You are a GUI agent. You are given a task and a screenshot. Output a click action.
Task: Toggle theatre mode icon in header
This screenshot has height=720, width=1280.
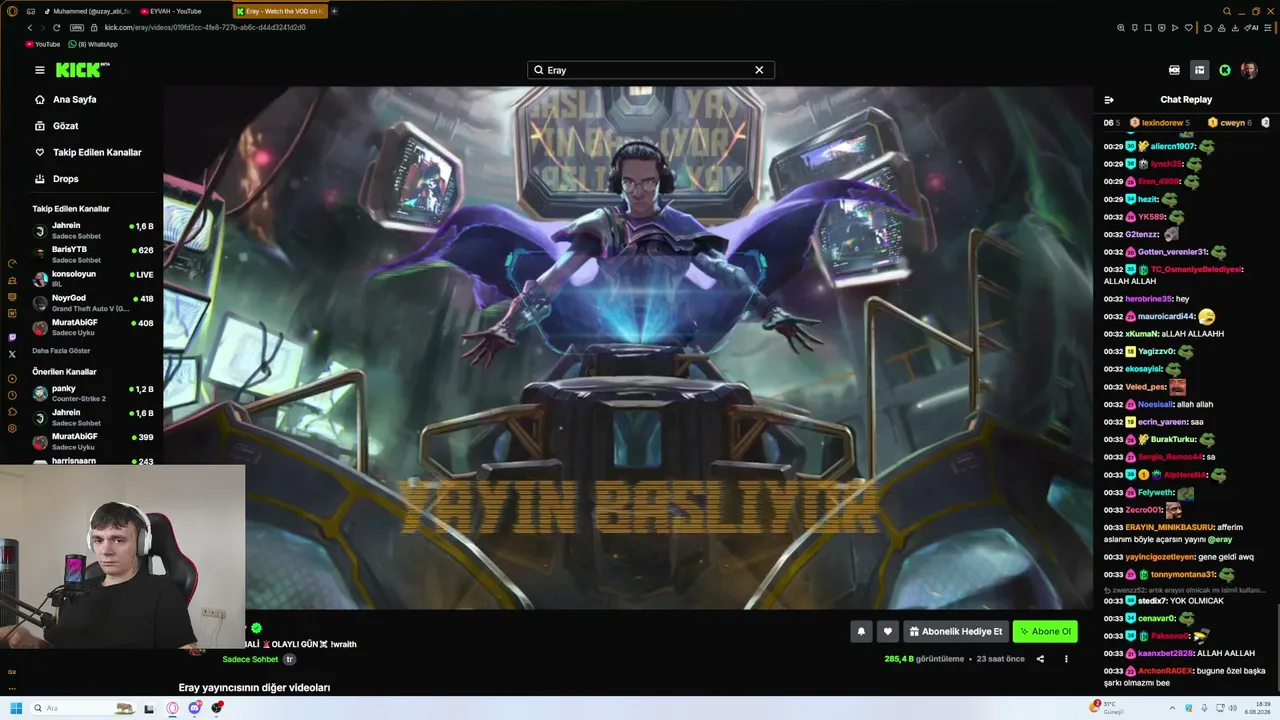click(x=1174, y=70)
